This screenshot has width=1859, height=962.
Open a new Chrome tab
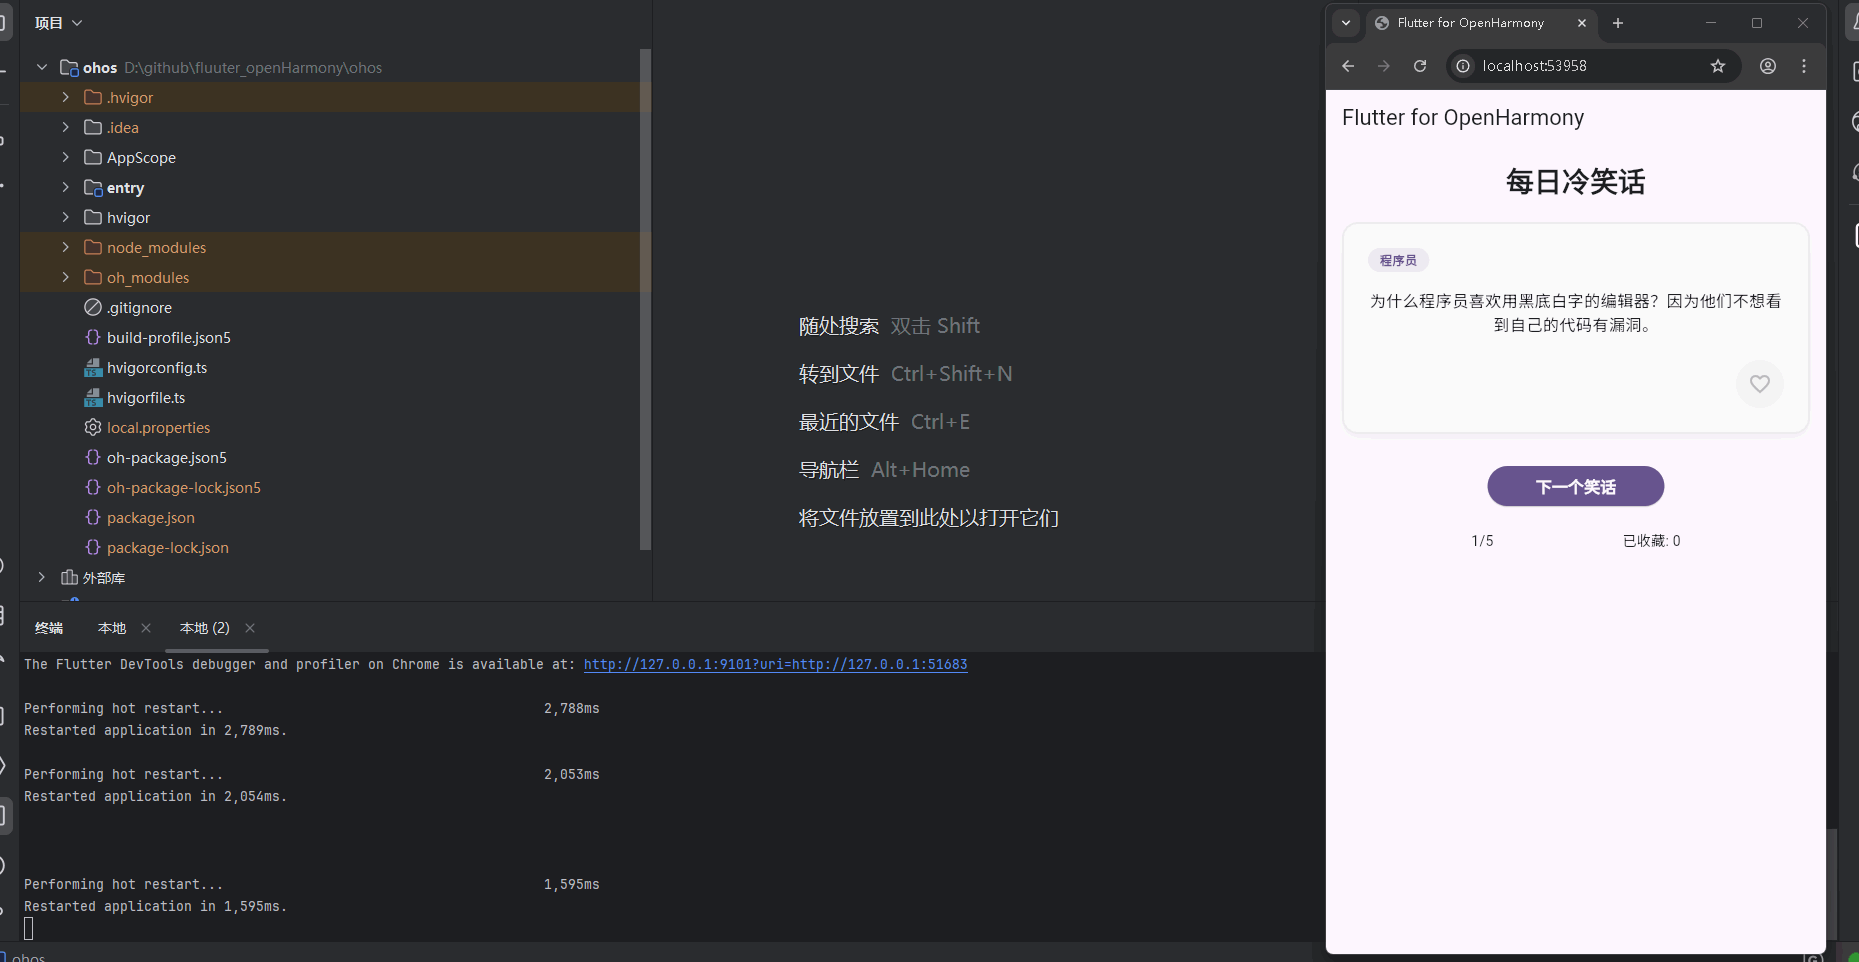click(1618, 23)
